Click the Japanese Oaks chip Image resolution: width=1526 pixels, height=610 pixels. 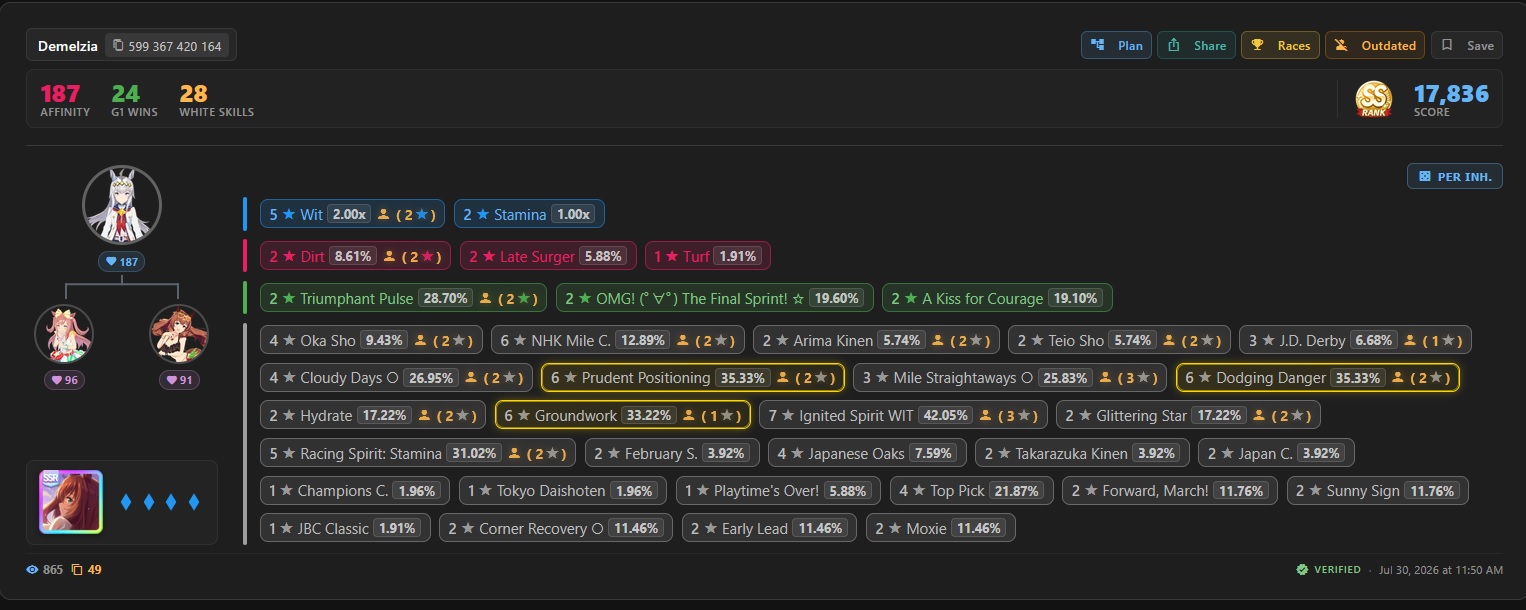click(866, 453)
